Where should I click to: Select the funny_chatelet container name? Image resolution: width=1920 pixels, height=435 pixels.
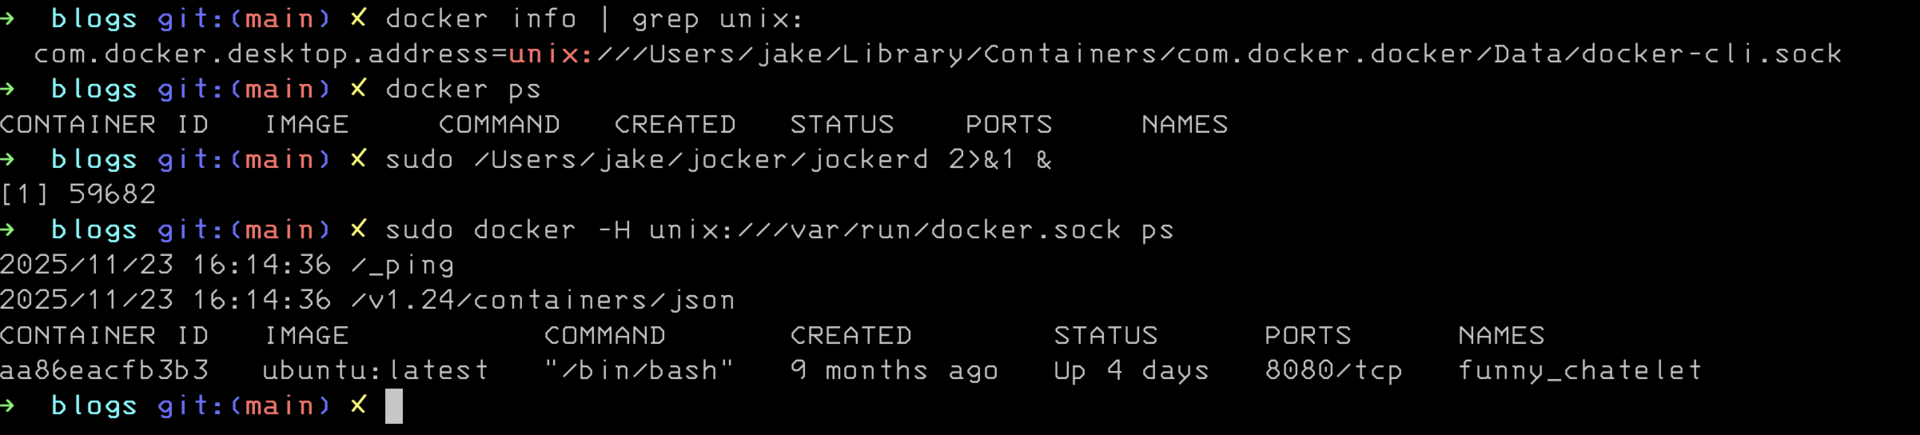pyautogui.click(x=1579, y=371)
